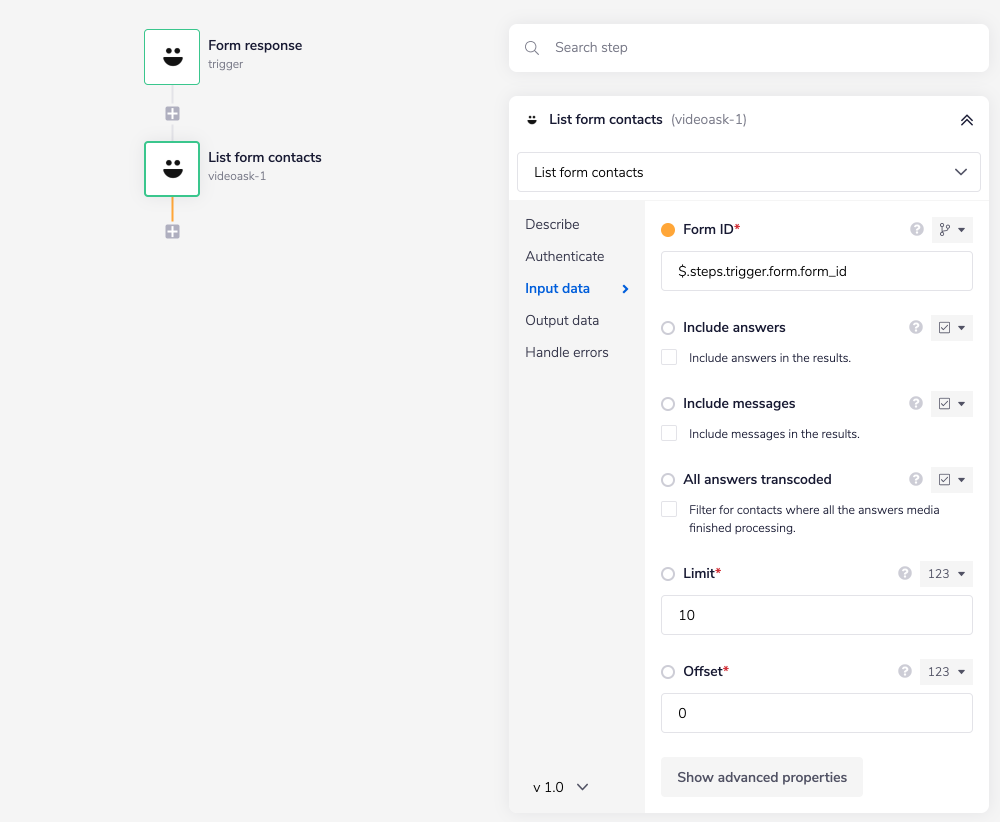Click the help icon beside Offset

point(905,672)
